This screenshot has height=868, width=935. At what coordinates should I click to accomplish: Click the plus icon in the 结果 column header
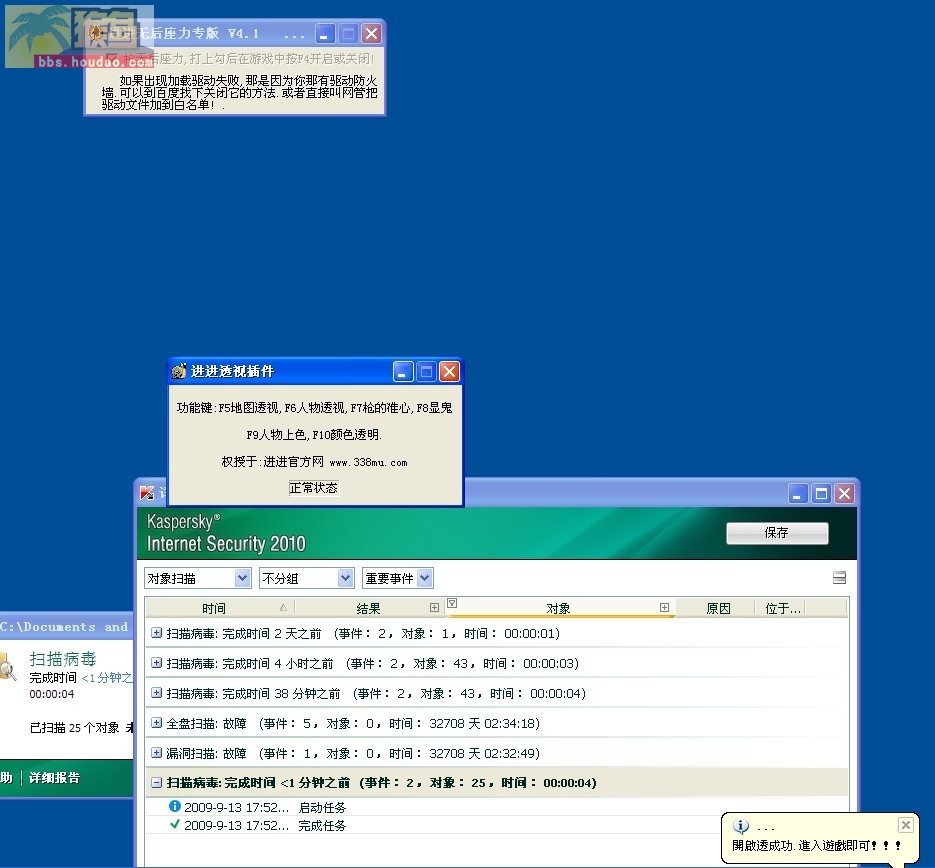(x=434, y=607)
